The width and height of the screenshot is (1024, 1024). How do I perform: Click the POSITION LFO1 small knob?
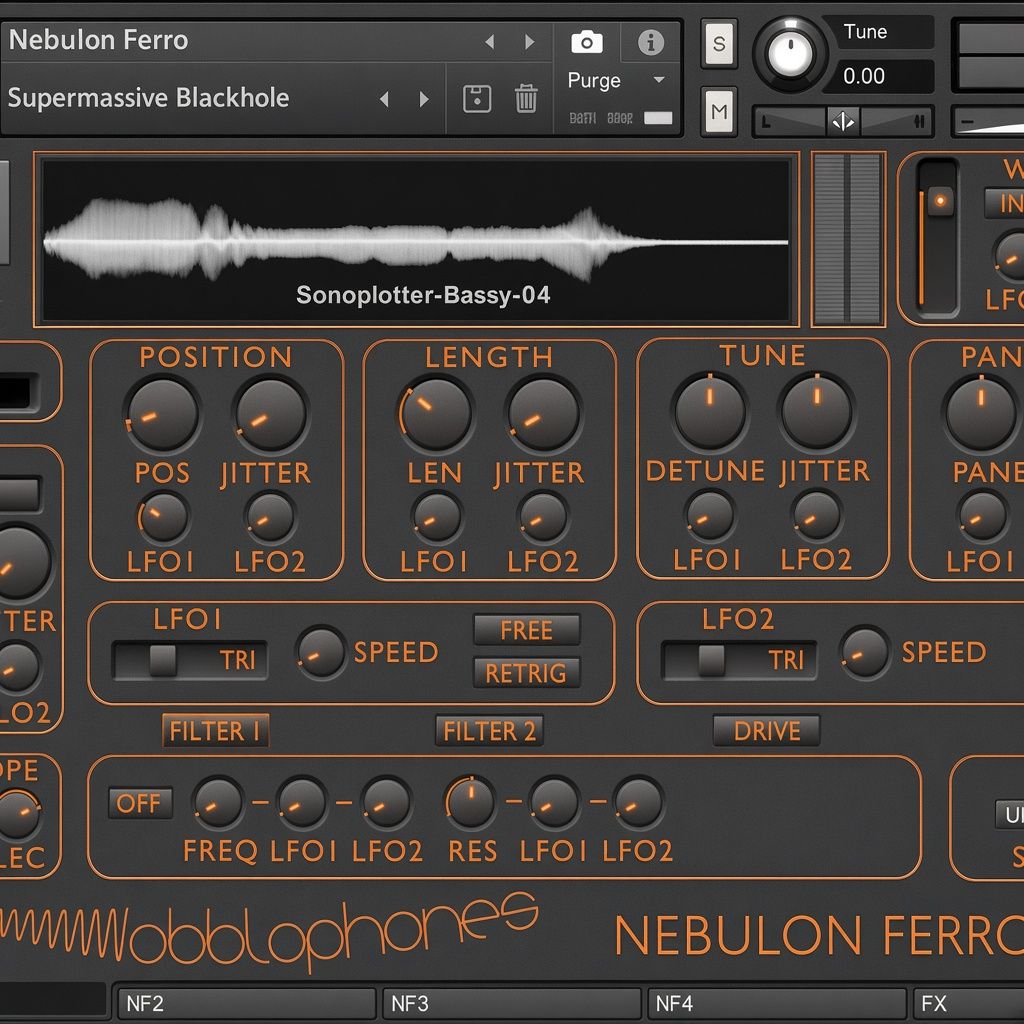163,517
